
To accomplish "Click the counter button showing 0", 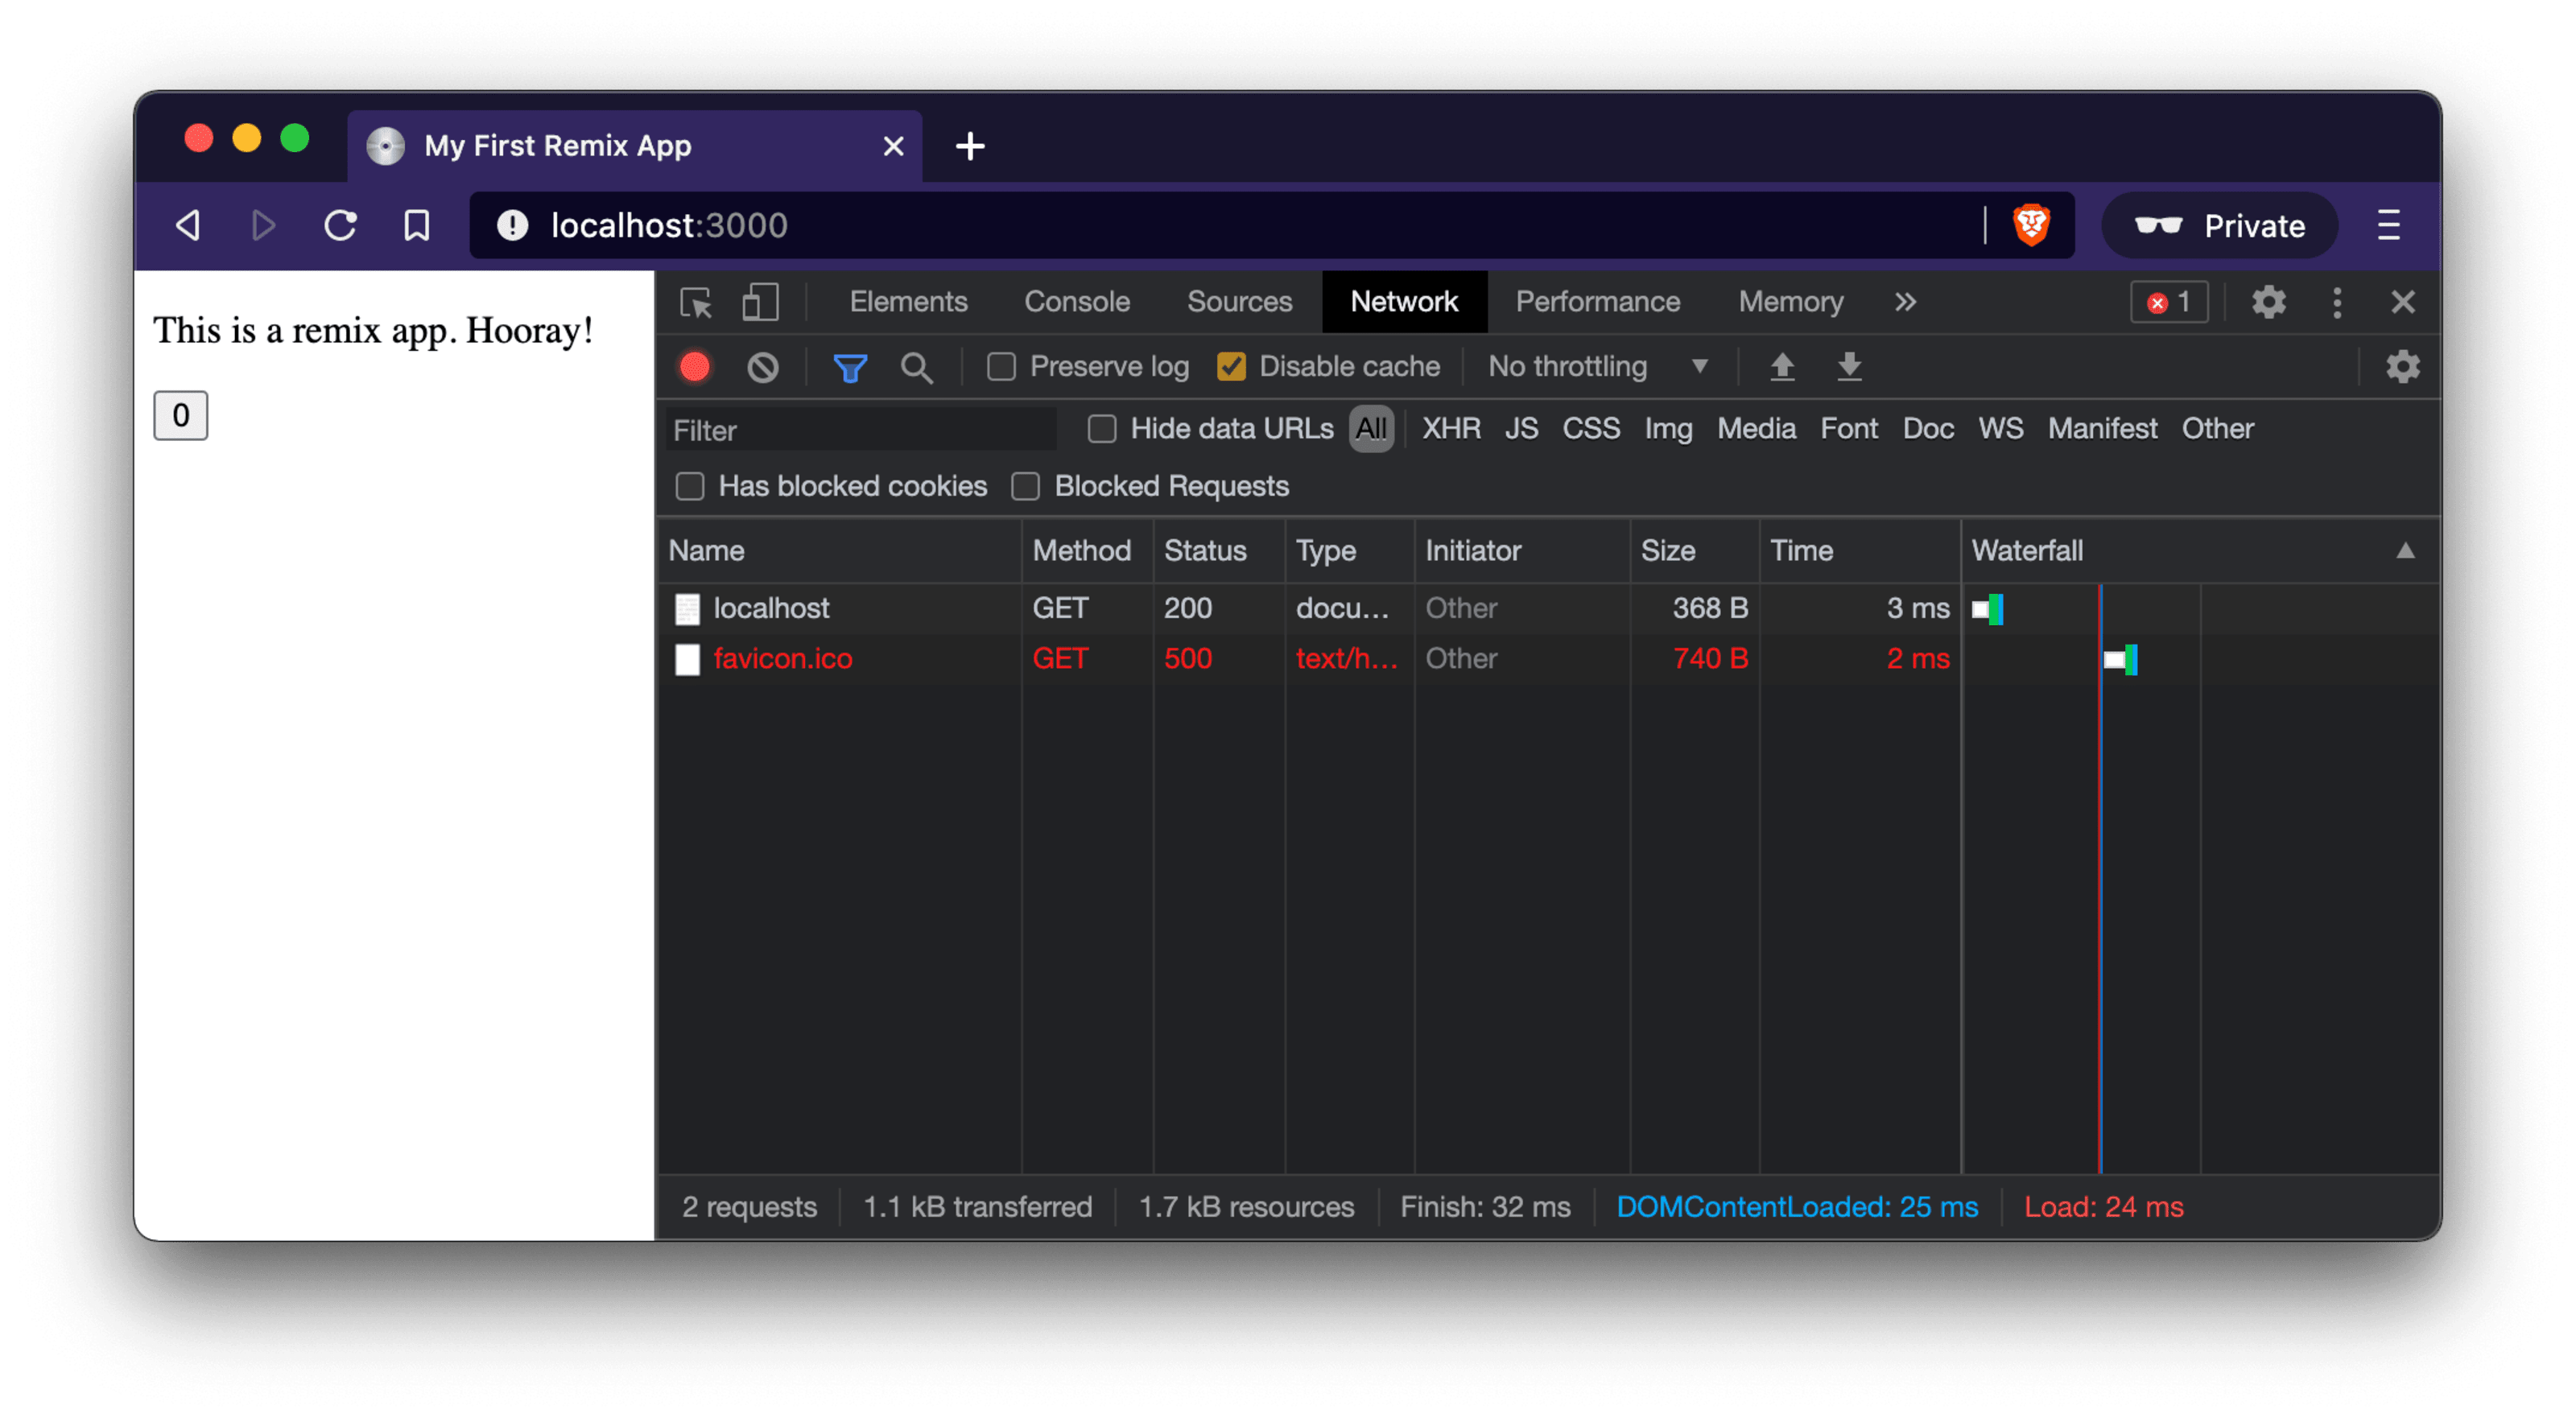I will (181, 415).
